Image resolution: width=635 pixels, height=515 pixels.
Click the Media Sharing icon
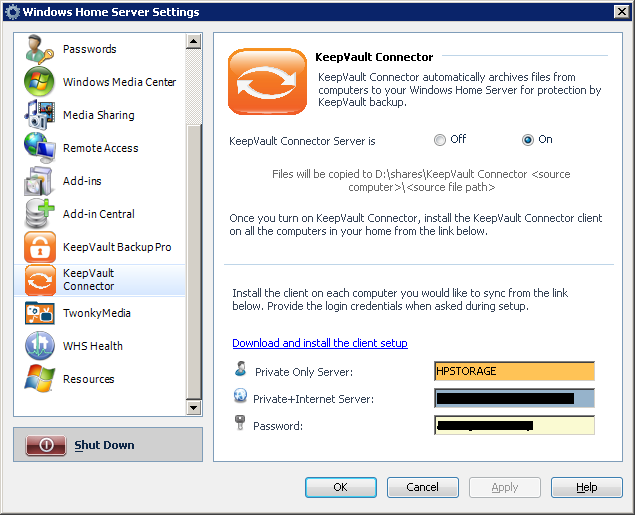[39, 115]
